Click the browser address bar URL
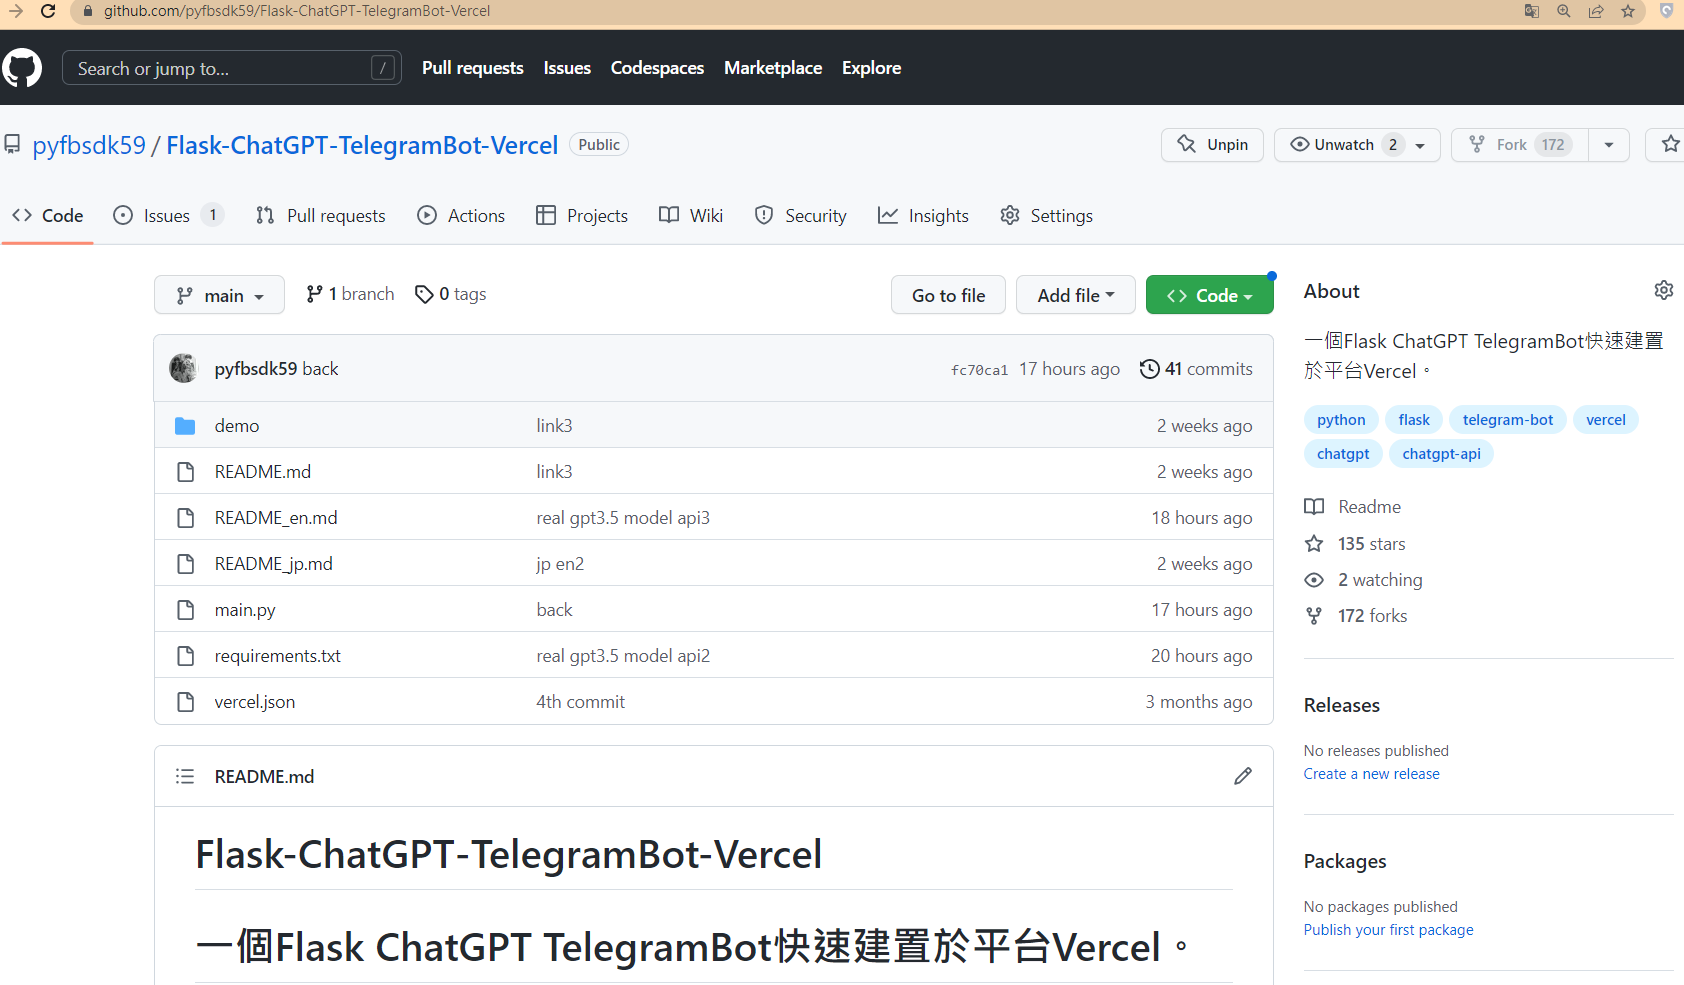Image resolution: width=1684 pixels, height=985 pixels. (x=297, y=11)
